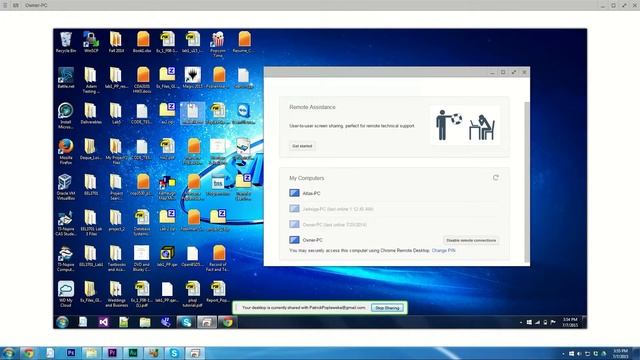Viewport: 640px width, 360px height.
Task: Click Get started under Remote Assistance
Action: 302,146
